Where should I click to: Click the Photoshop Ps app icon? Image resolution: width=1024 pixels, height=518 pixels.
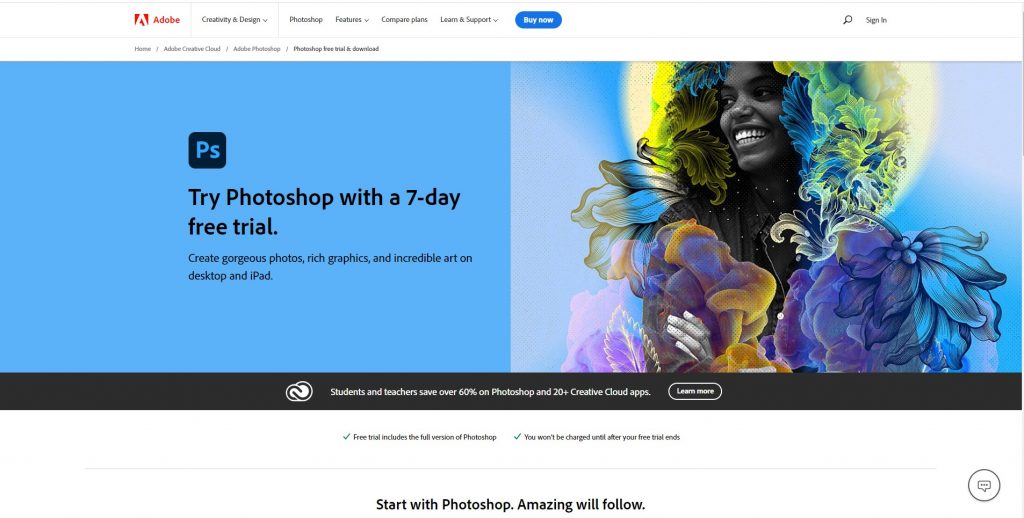coord(207,150)
